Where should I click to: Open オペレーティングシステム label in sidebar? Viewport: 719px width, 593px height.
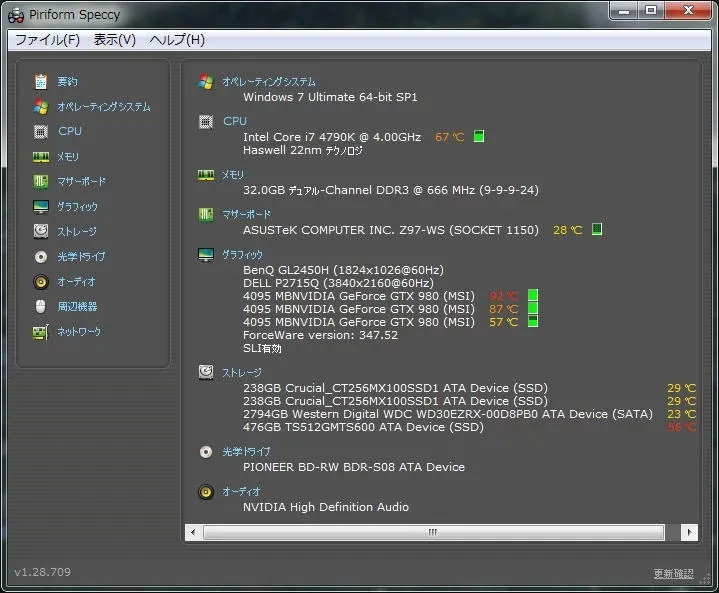click(104, 106)
